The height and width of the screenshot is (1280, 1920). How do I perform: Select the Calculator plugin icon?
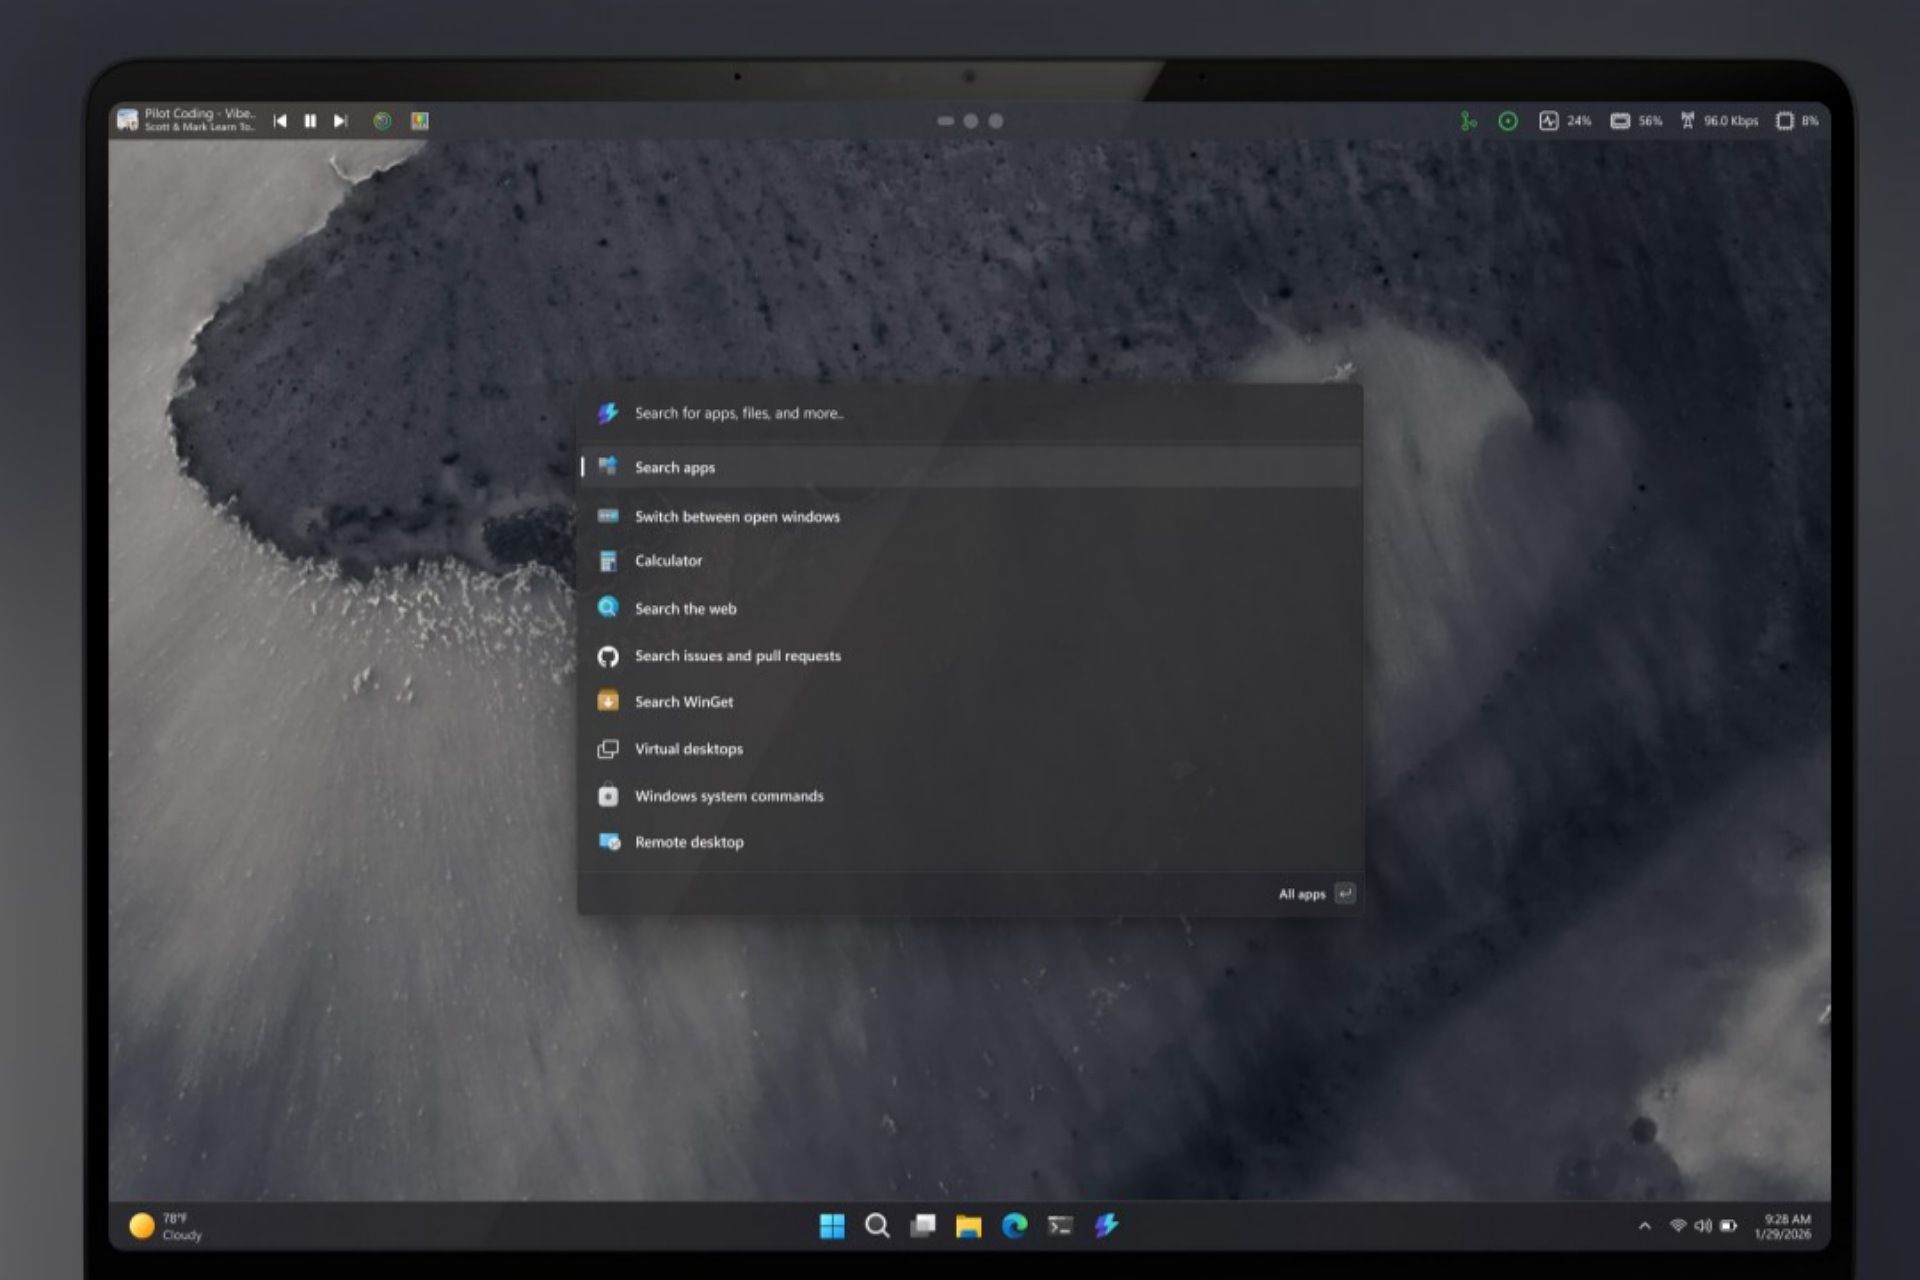click(610, 561)
